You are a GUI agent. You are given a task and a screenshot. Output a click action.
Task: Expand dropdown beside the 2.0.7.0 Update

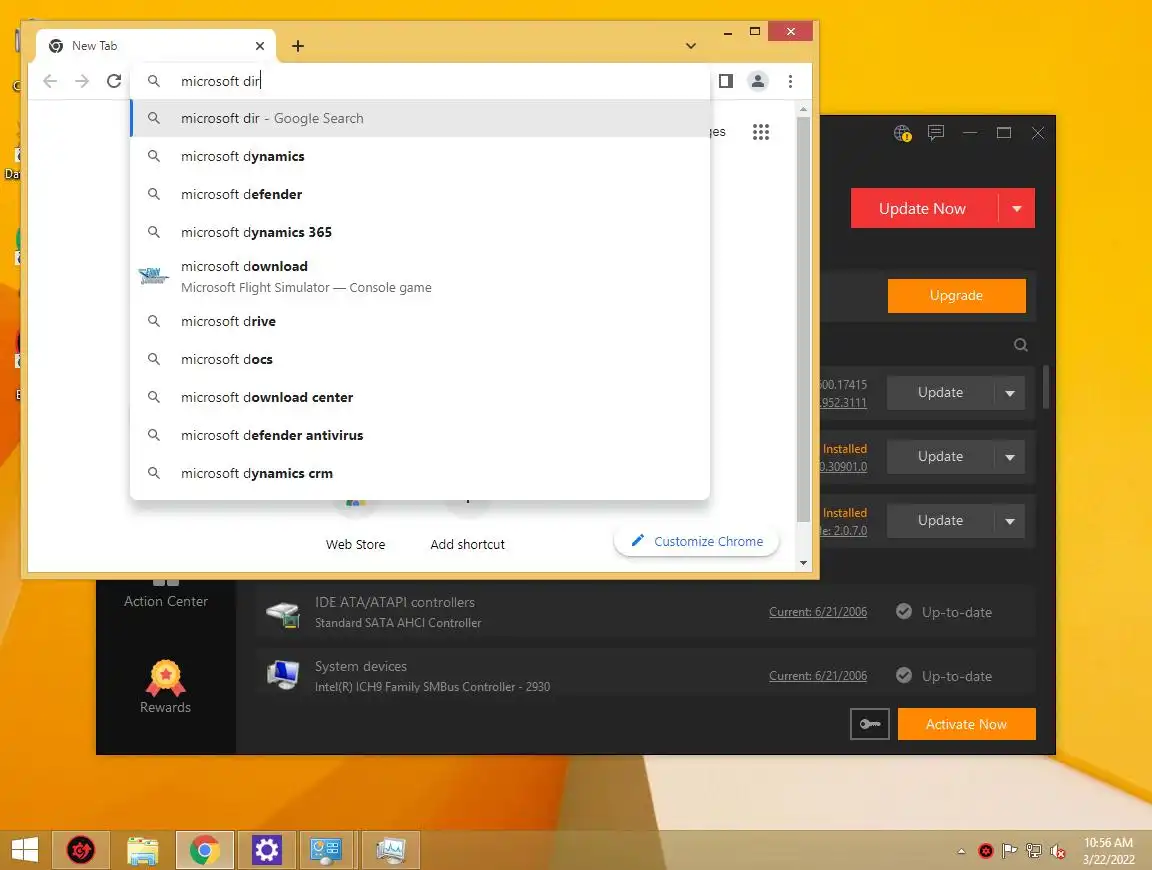[x=1010, y=521]
